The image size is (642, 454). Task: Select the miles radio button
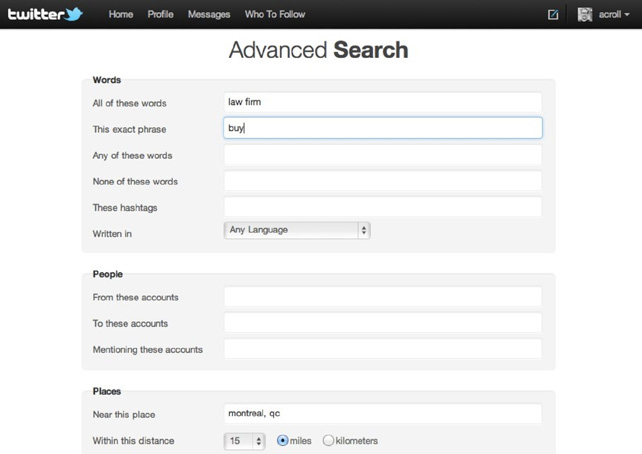coord(283,440)
